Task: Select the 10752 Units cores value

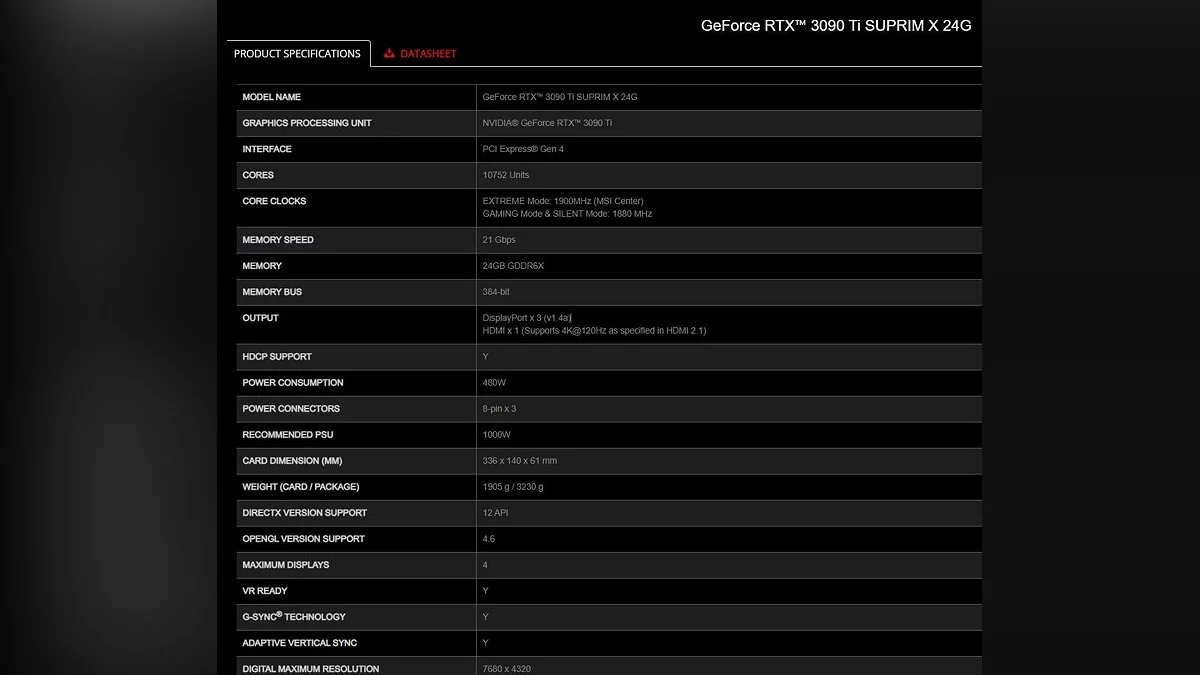Action: (x=505, y=175)
